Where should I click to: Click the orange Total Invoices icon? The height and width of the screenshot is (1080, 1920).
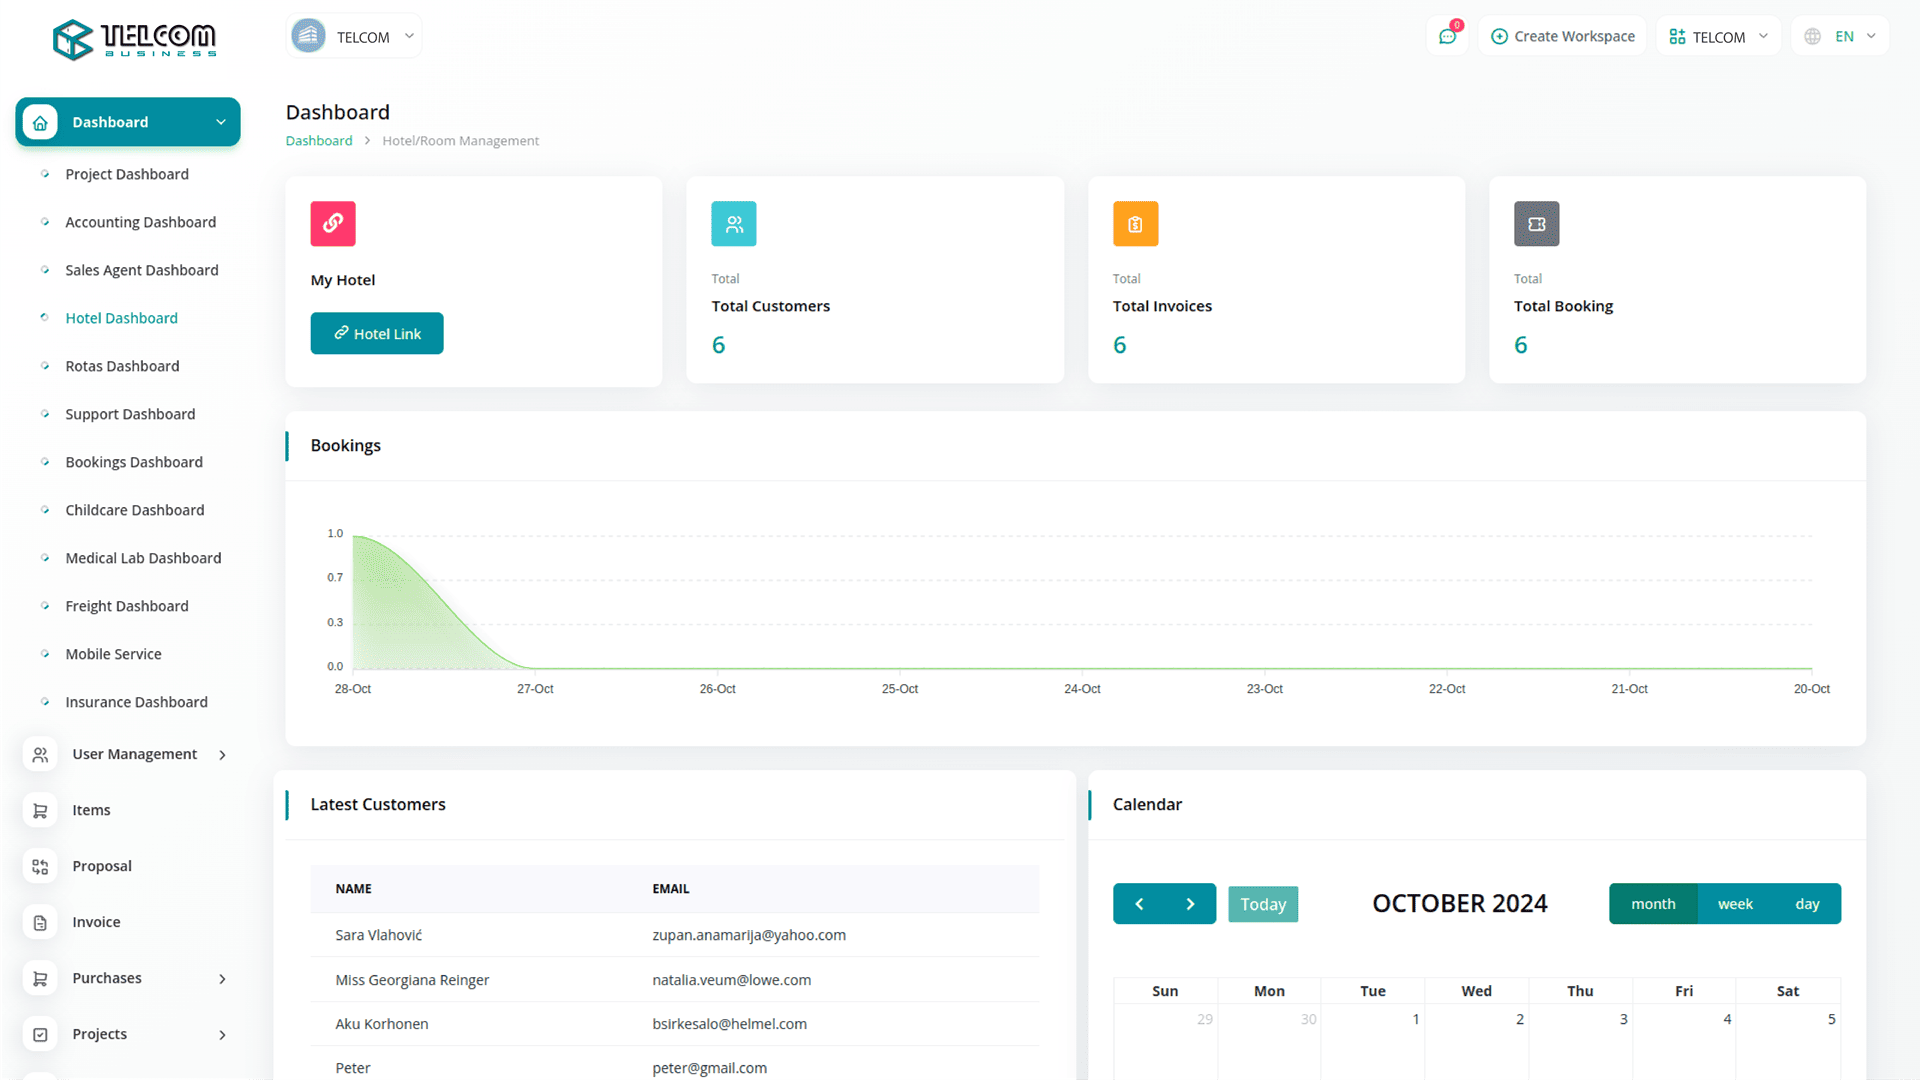click(x=1135, y=224)
